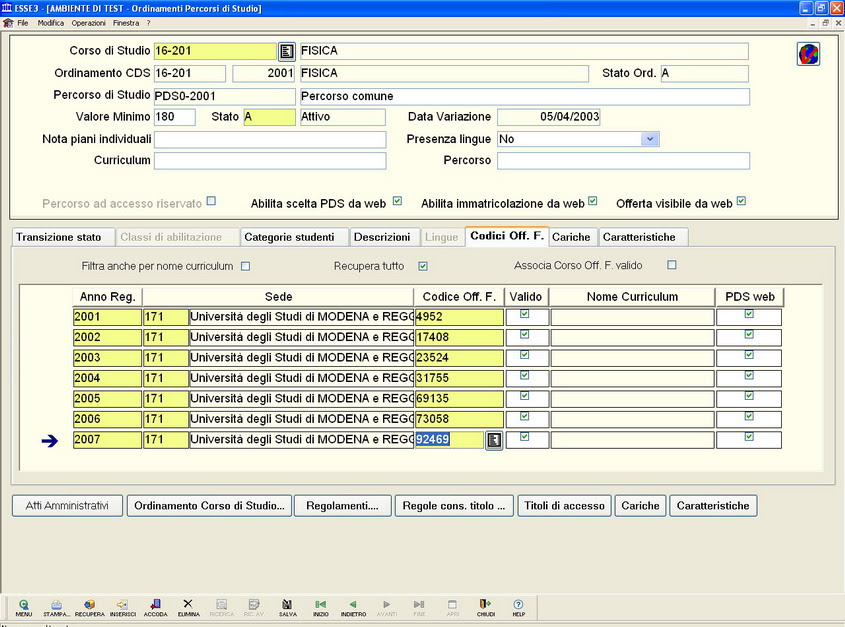
Task: Expand the Presenza lingue dropdown
Action: click(x=650, y=139)
